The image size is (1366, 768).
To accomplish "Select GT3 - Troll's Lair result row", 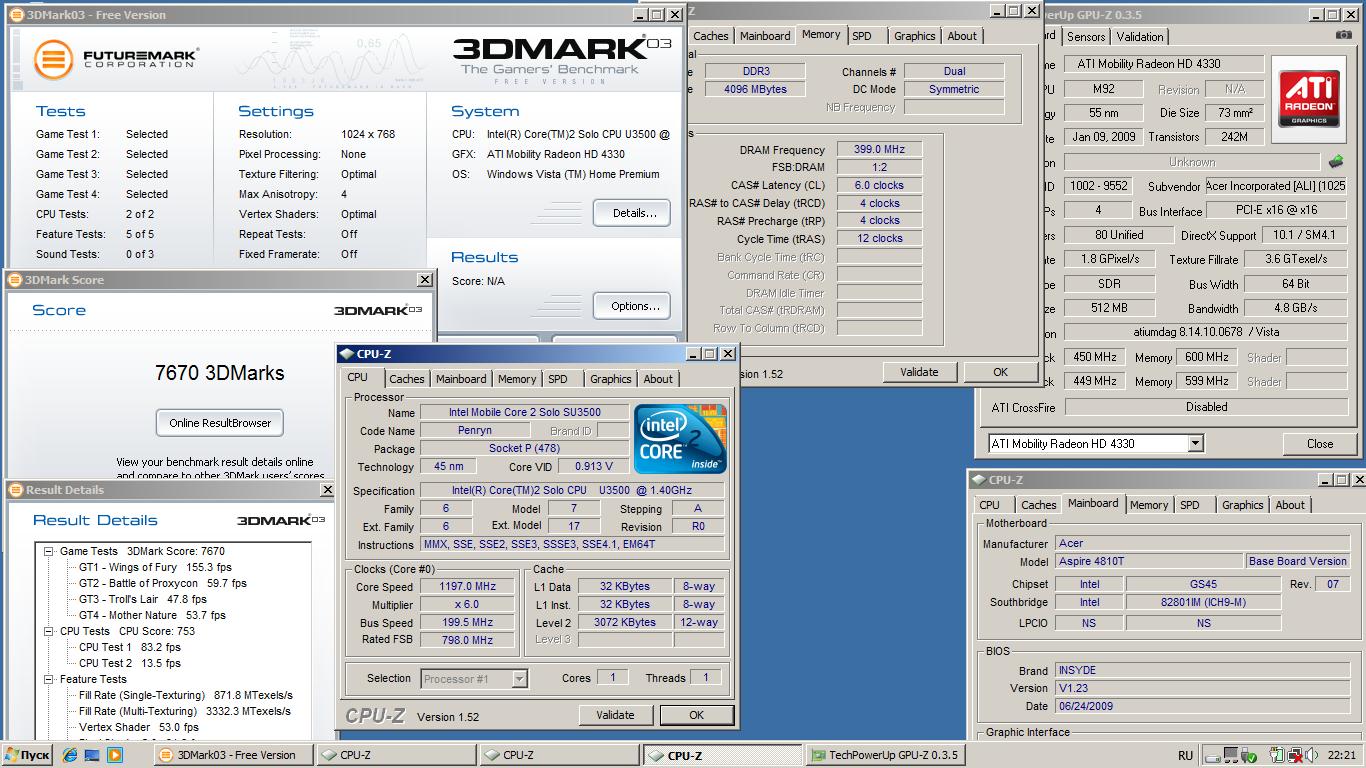I will click(143, 599).
